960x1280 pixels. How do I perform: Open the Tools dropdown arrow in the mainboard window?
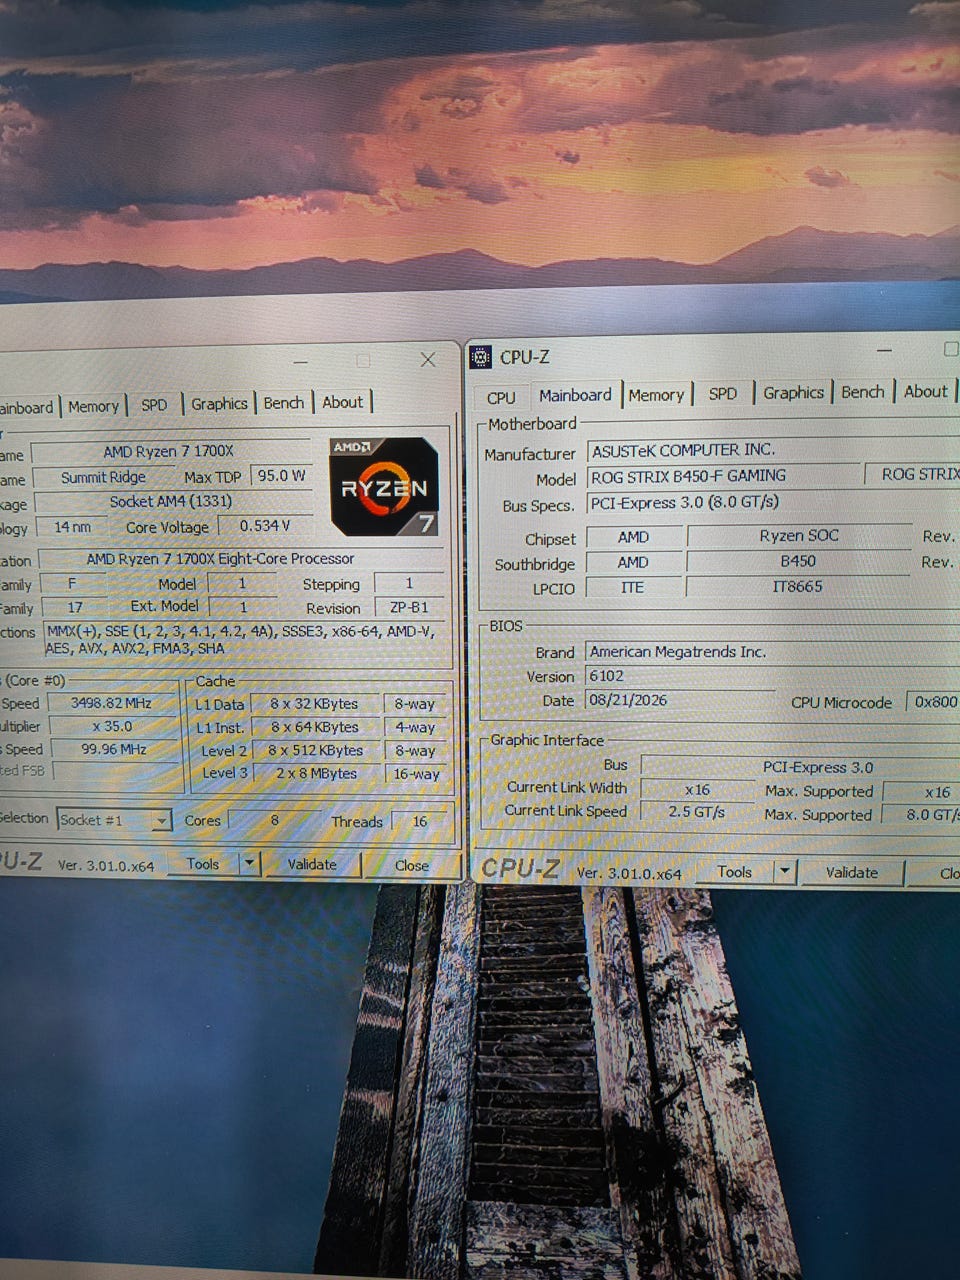click(x=785, y=872)
